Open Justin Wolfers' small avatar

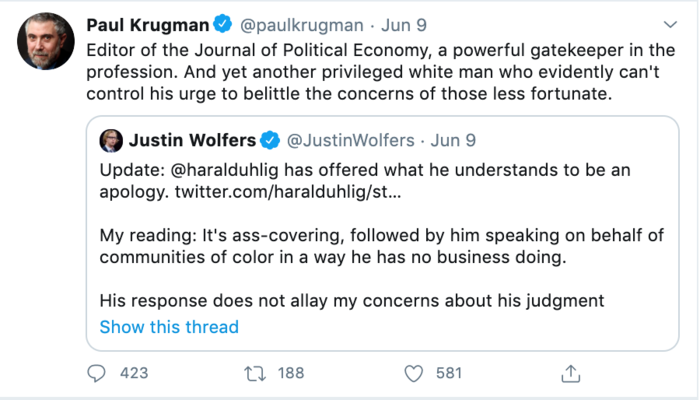click(x=111, y=140)
